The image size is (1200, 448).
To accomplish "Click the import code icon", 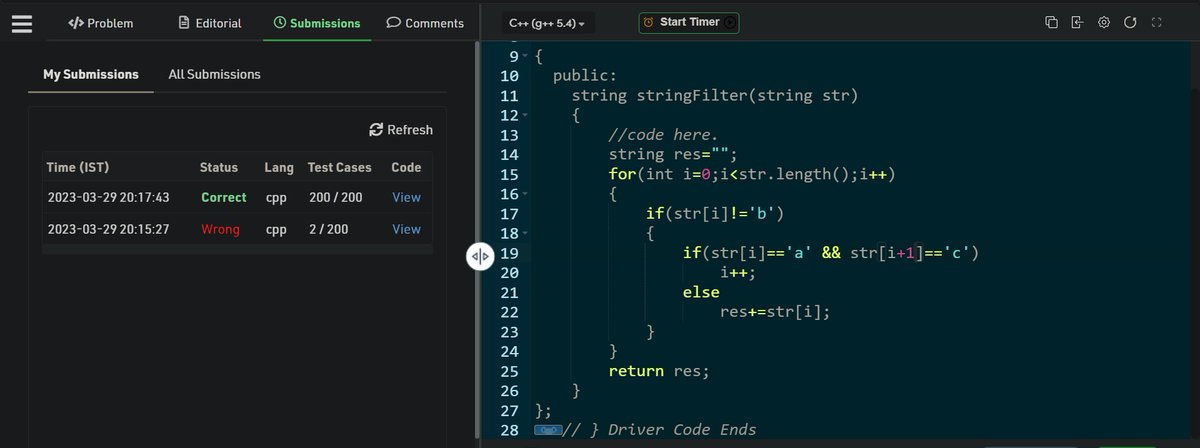I will [1077, 22].
